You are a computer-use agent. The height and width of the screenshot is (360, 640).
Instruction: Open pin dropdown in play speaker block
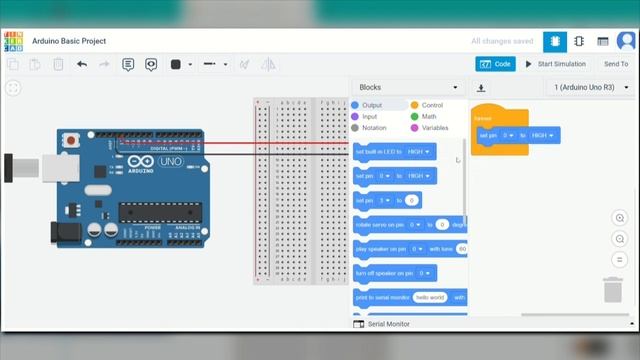[x=417, y=249]
